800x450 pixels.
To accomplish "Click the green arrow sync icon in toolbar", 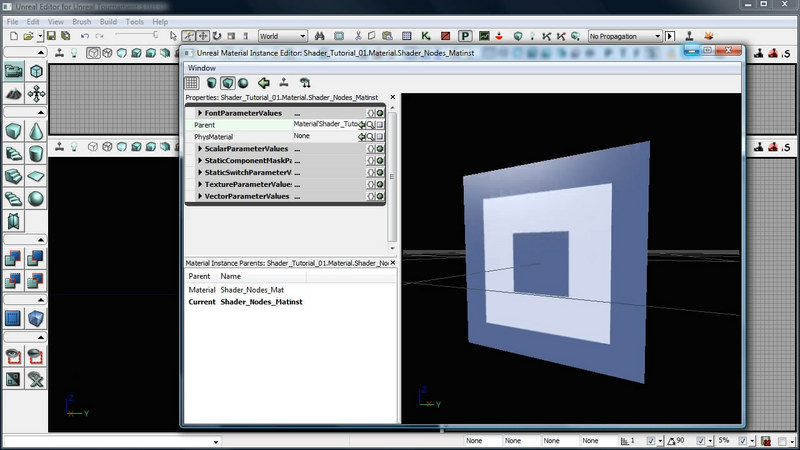I will pos(264,83).
